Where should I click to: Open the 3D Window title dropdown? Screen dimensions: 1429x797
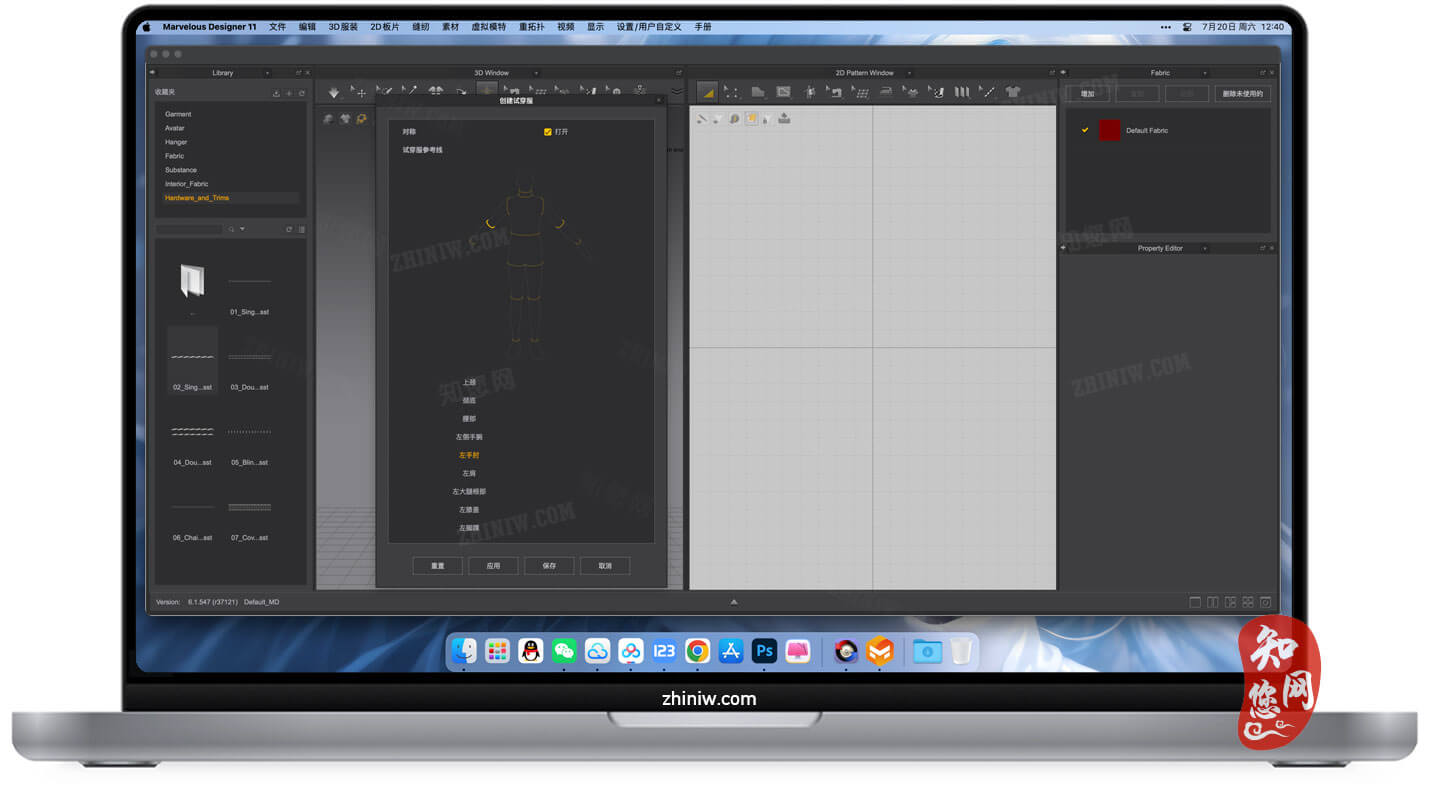pos(536,73)
